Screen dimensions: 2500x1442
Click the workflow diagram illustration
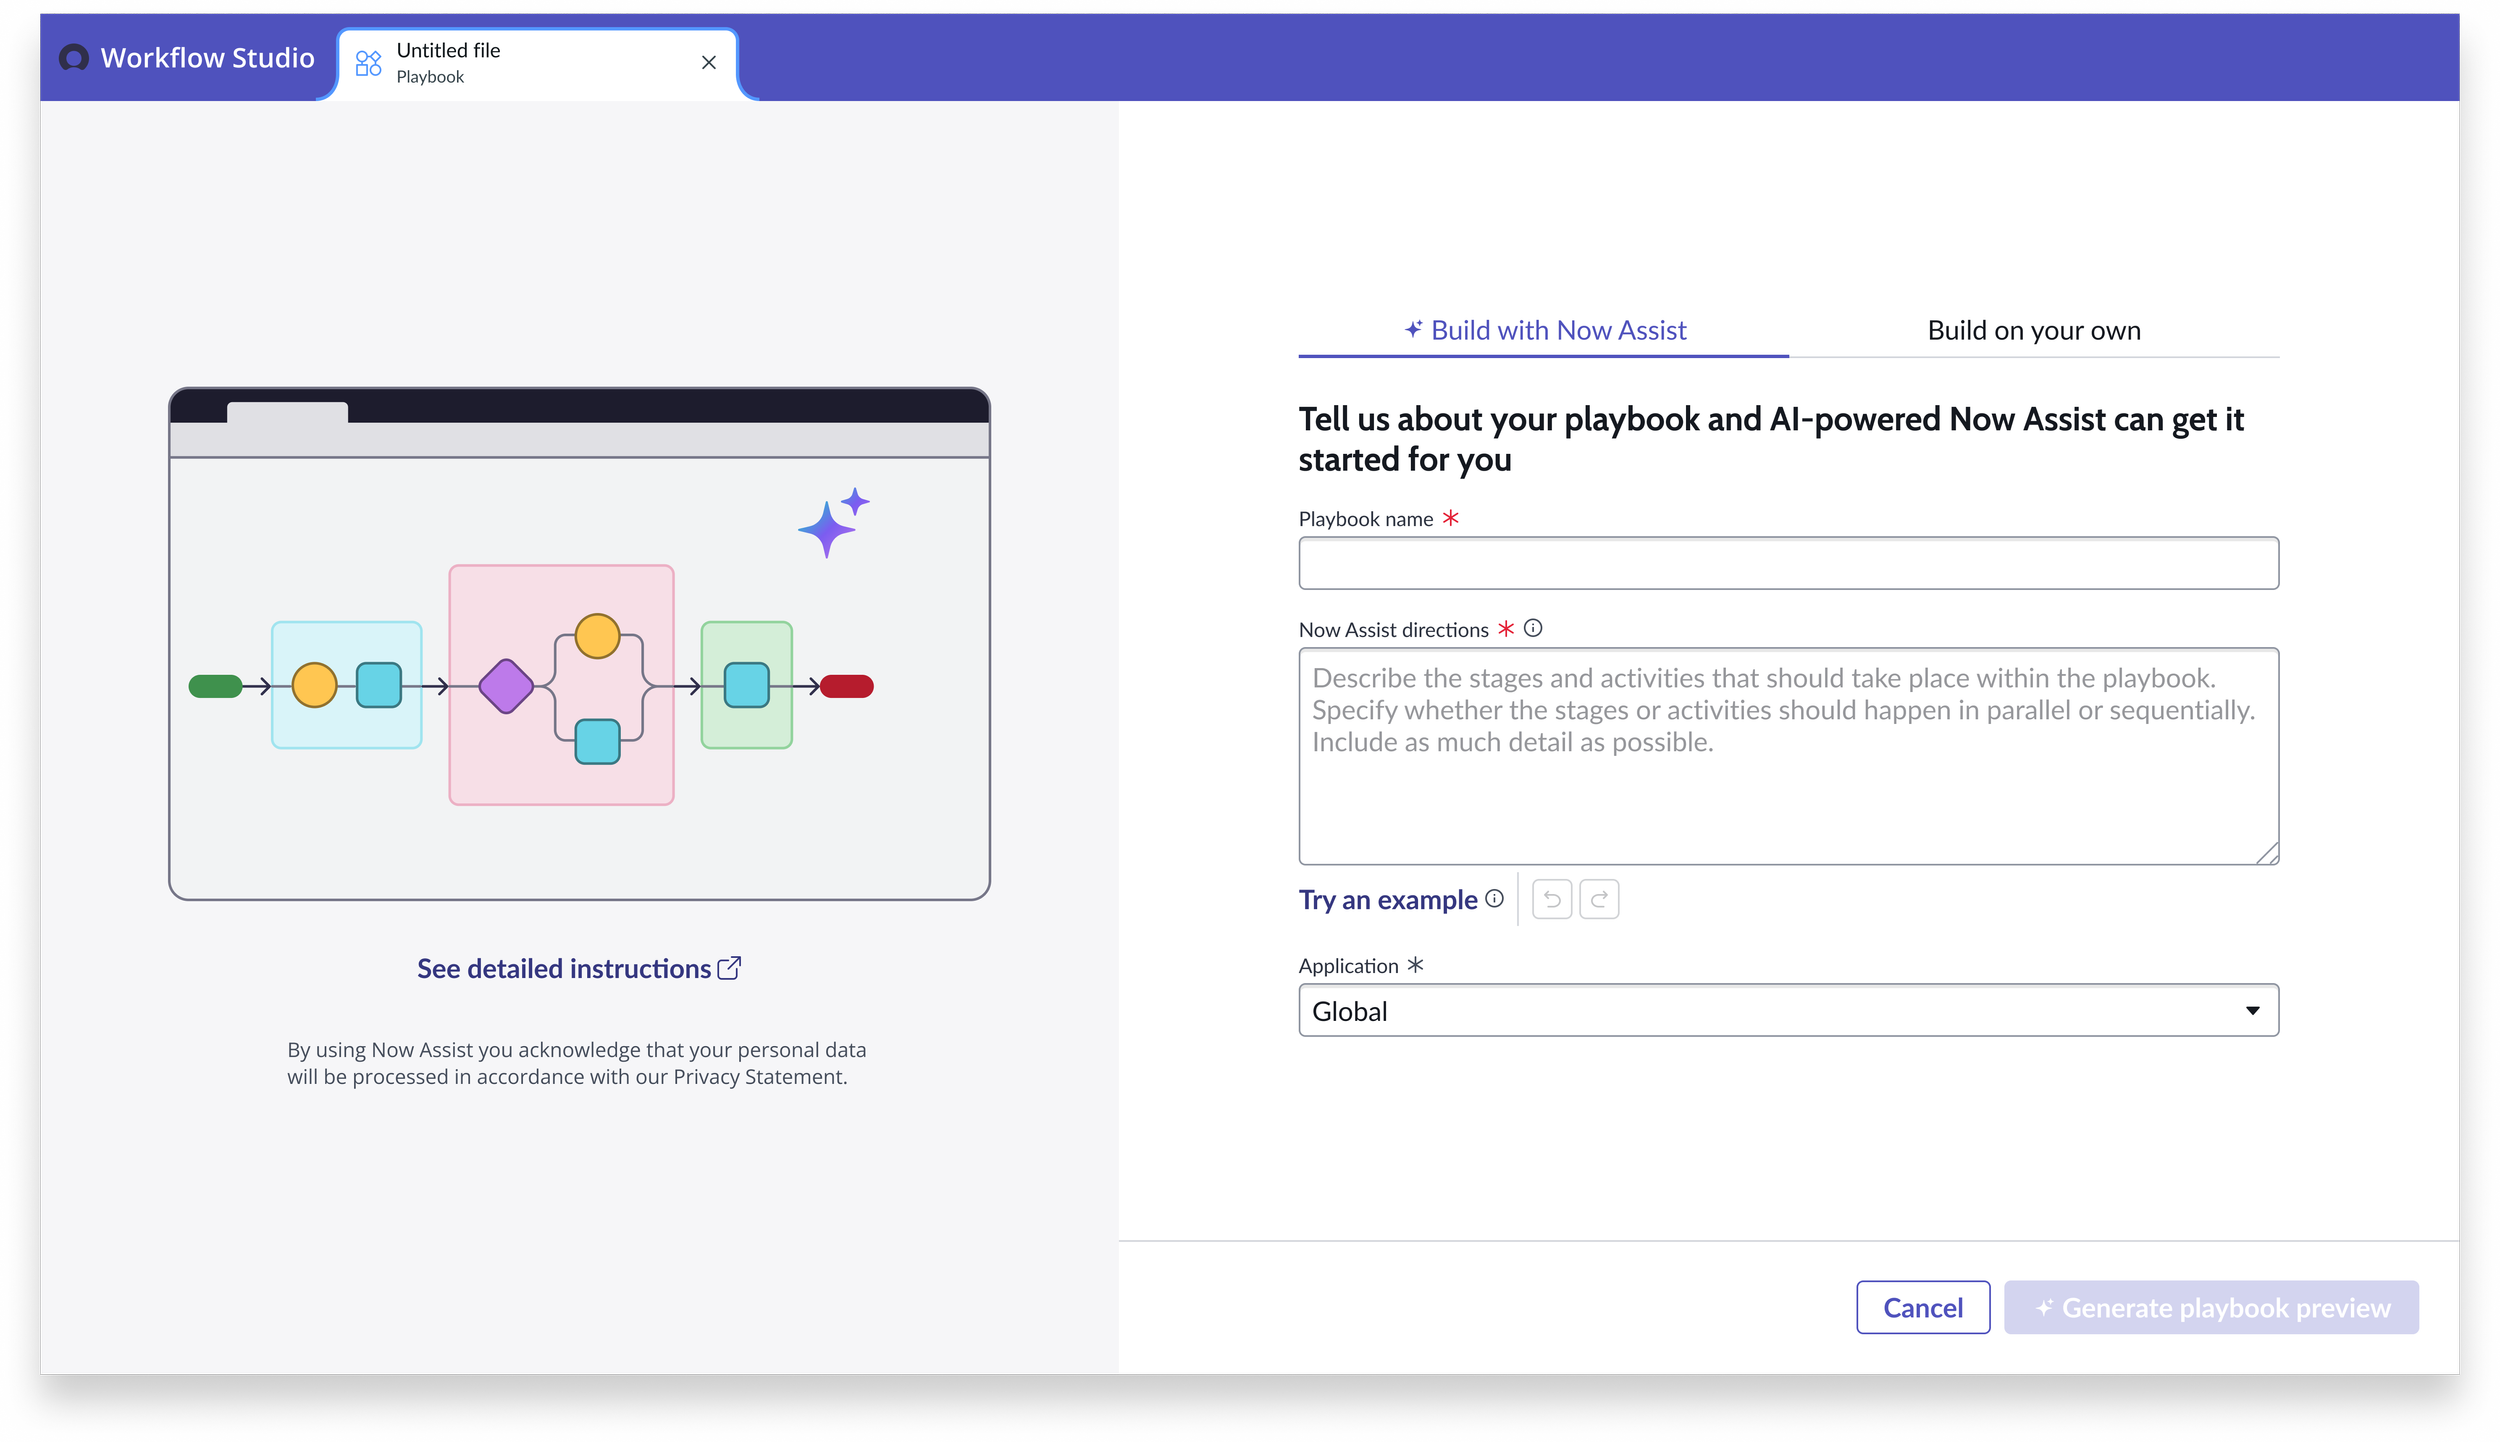click(x=578, y=645)
